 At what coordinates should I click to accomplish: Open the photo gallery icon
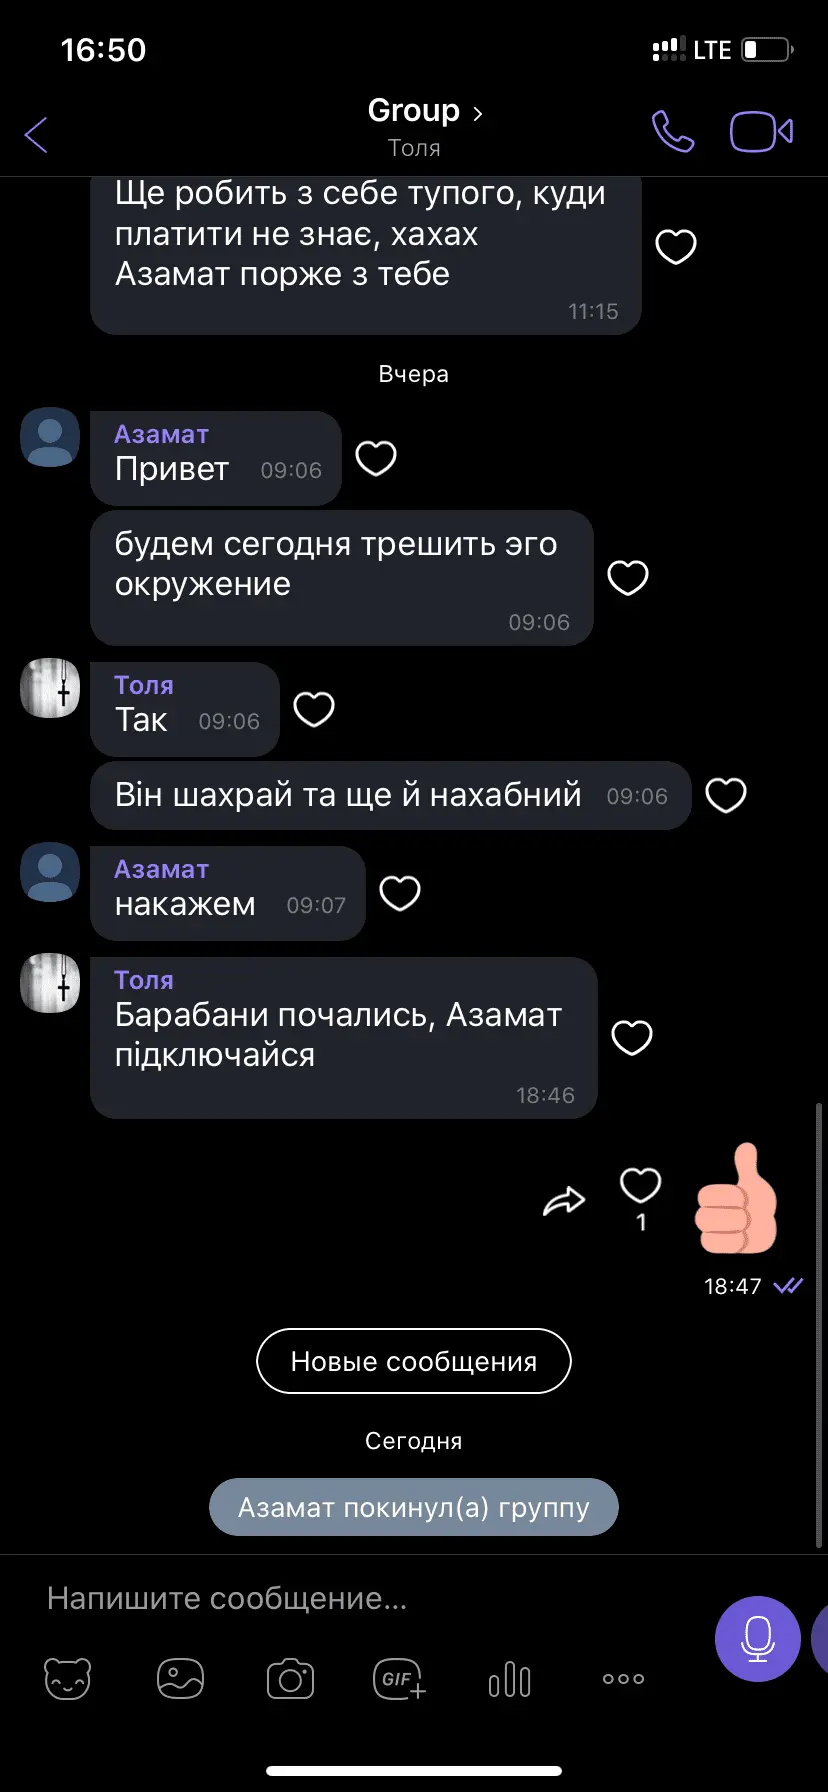click(x=180, y=1679)
